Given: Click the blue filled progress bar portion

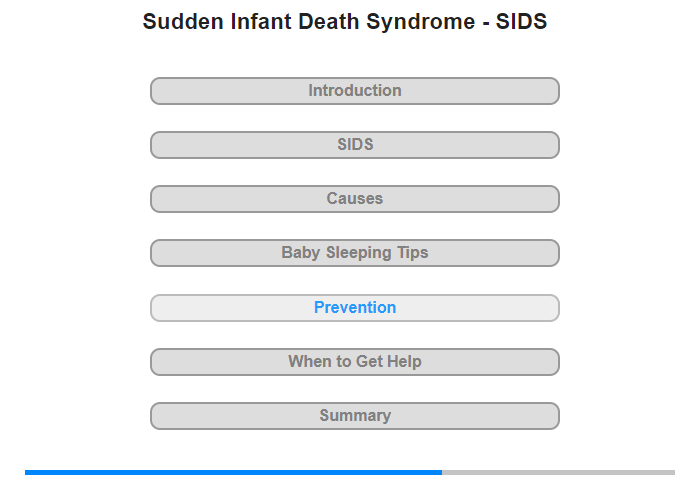Looking at the screenshot, I should pyautogui.click(x=233, y=472).
